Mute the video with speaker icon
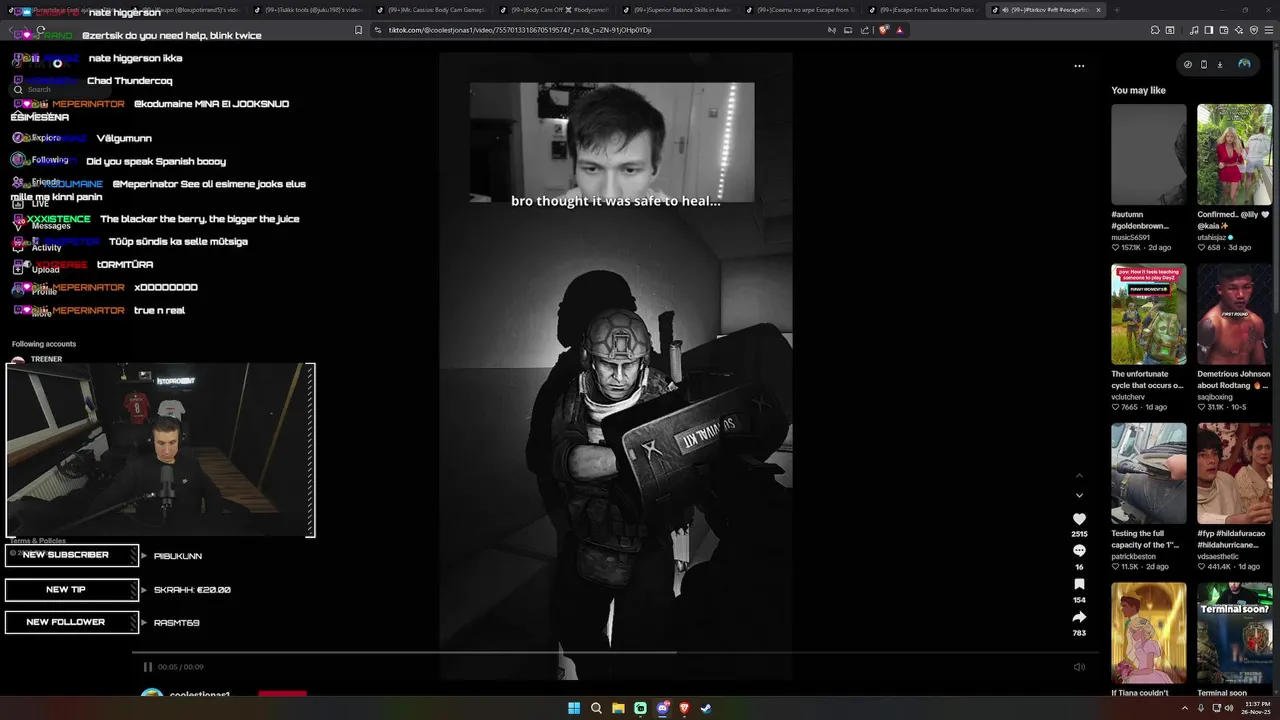Image resolution: width=1280 pixels, height=720 pixels. coord(1079,667)
